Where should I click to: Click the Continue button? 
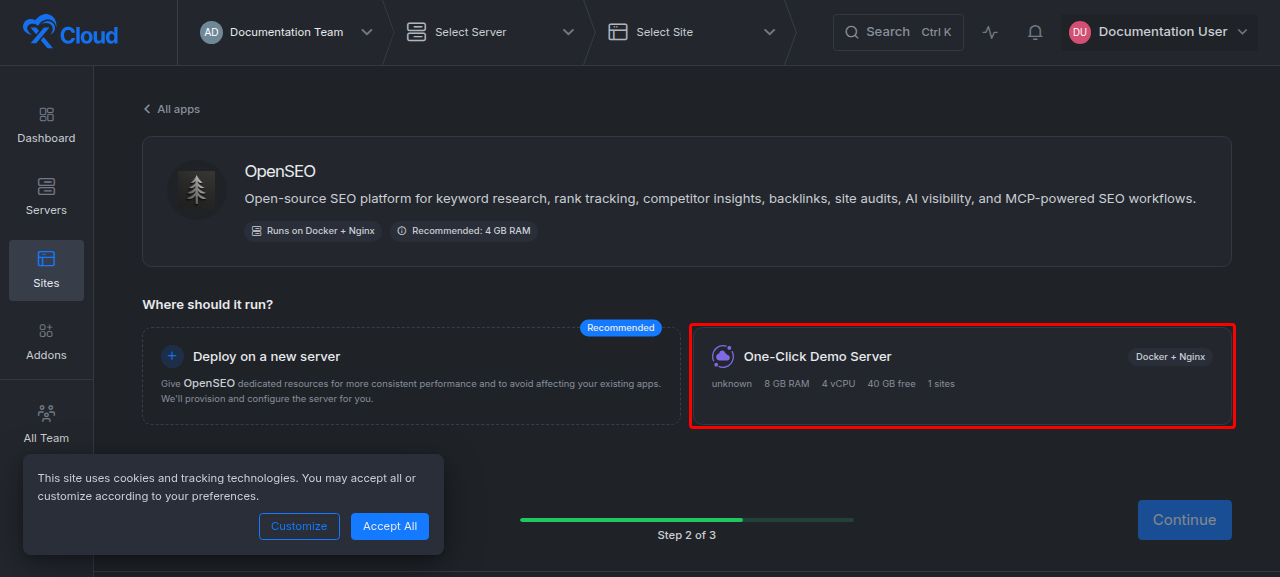(x=1185, y=520)
